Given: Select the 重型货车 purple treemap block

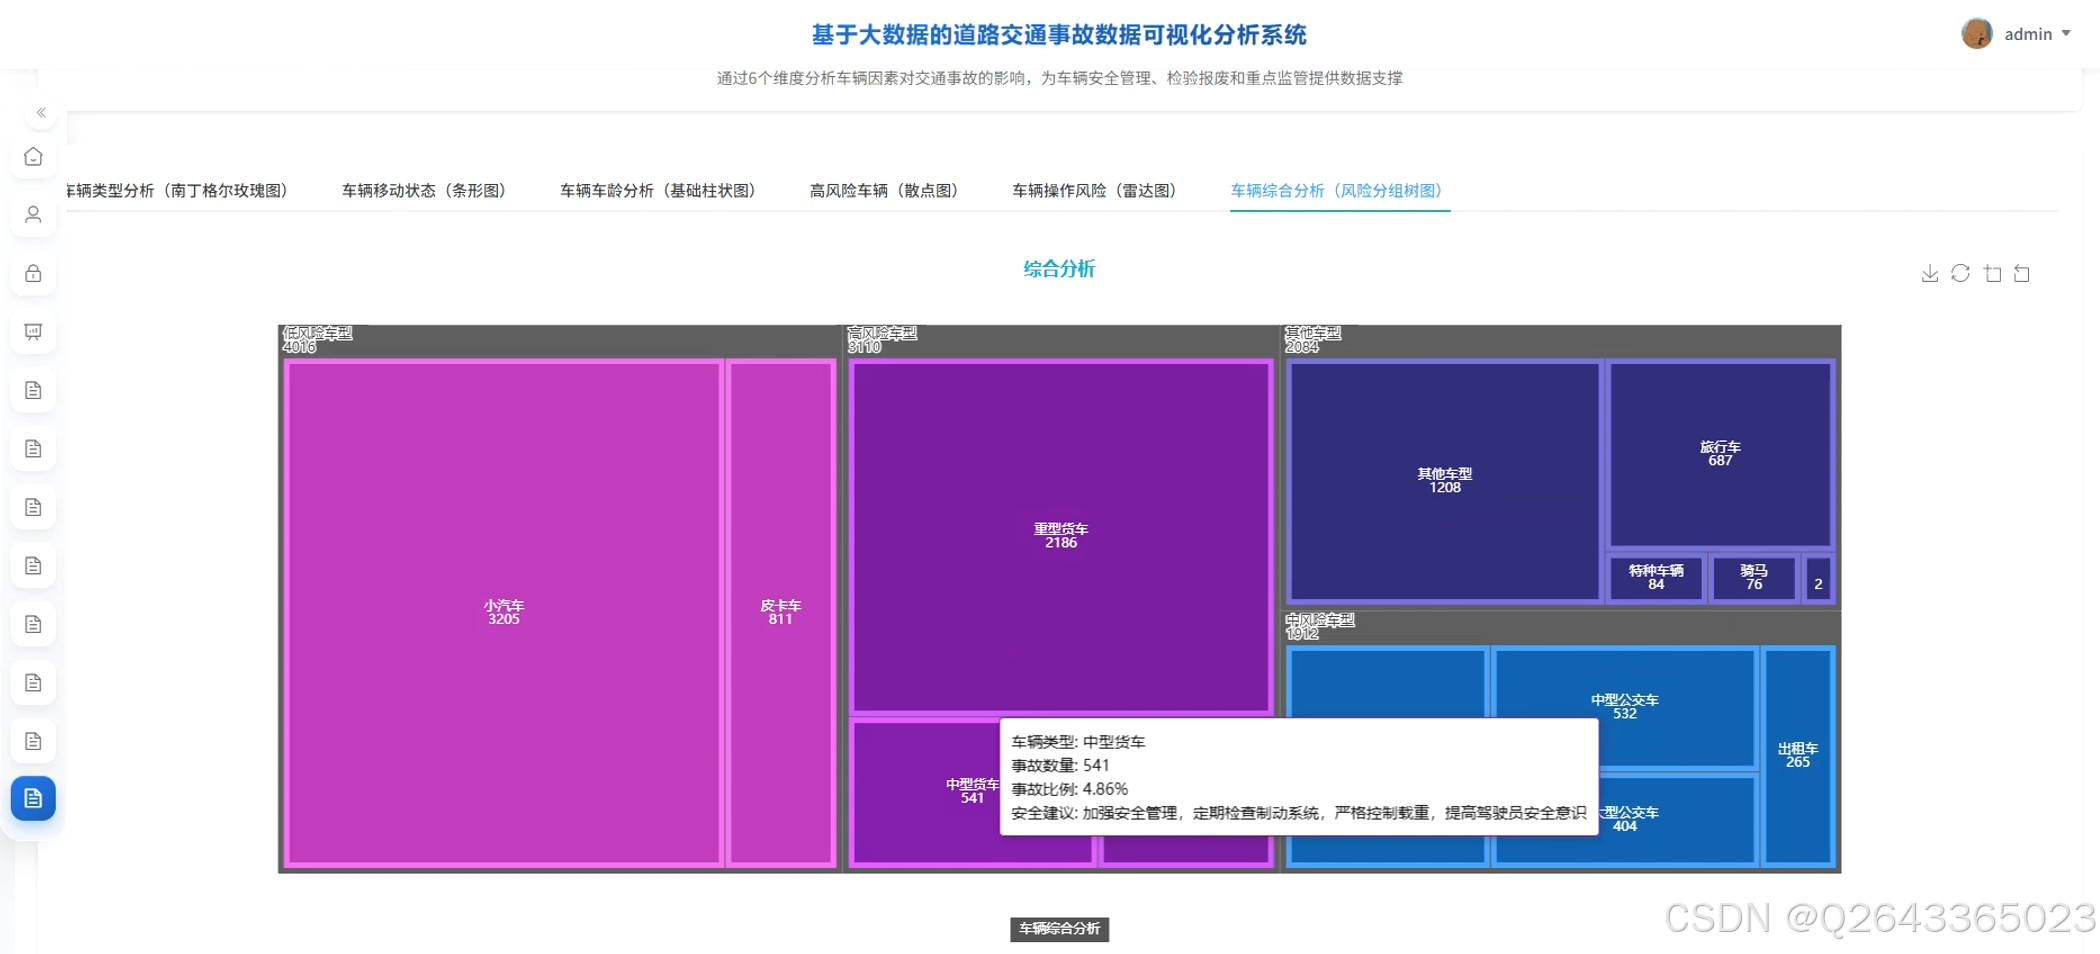Looking at the screenshot, I should [x=1061, y=536].
